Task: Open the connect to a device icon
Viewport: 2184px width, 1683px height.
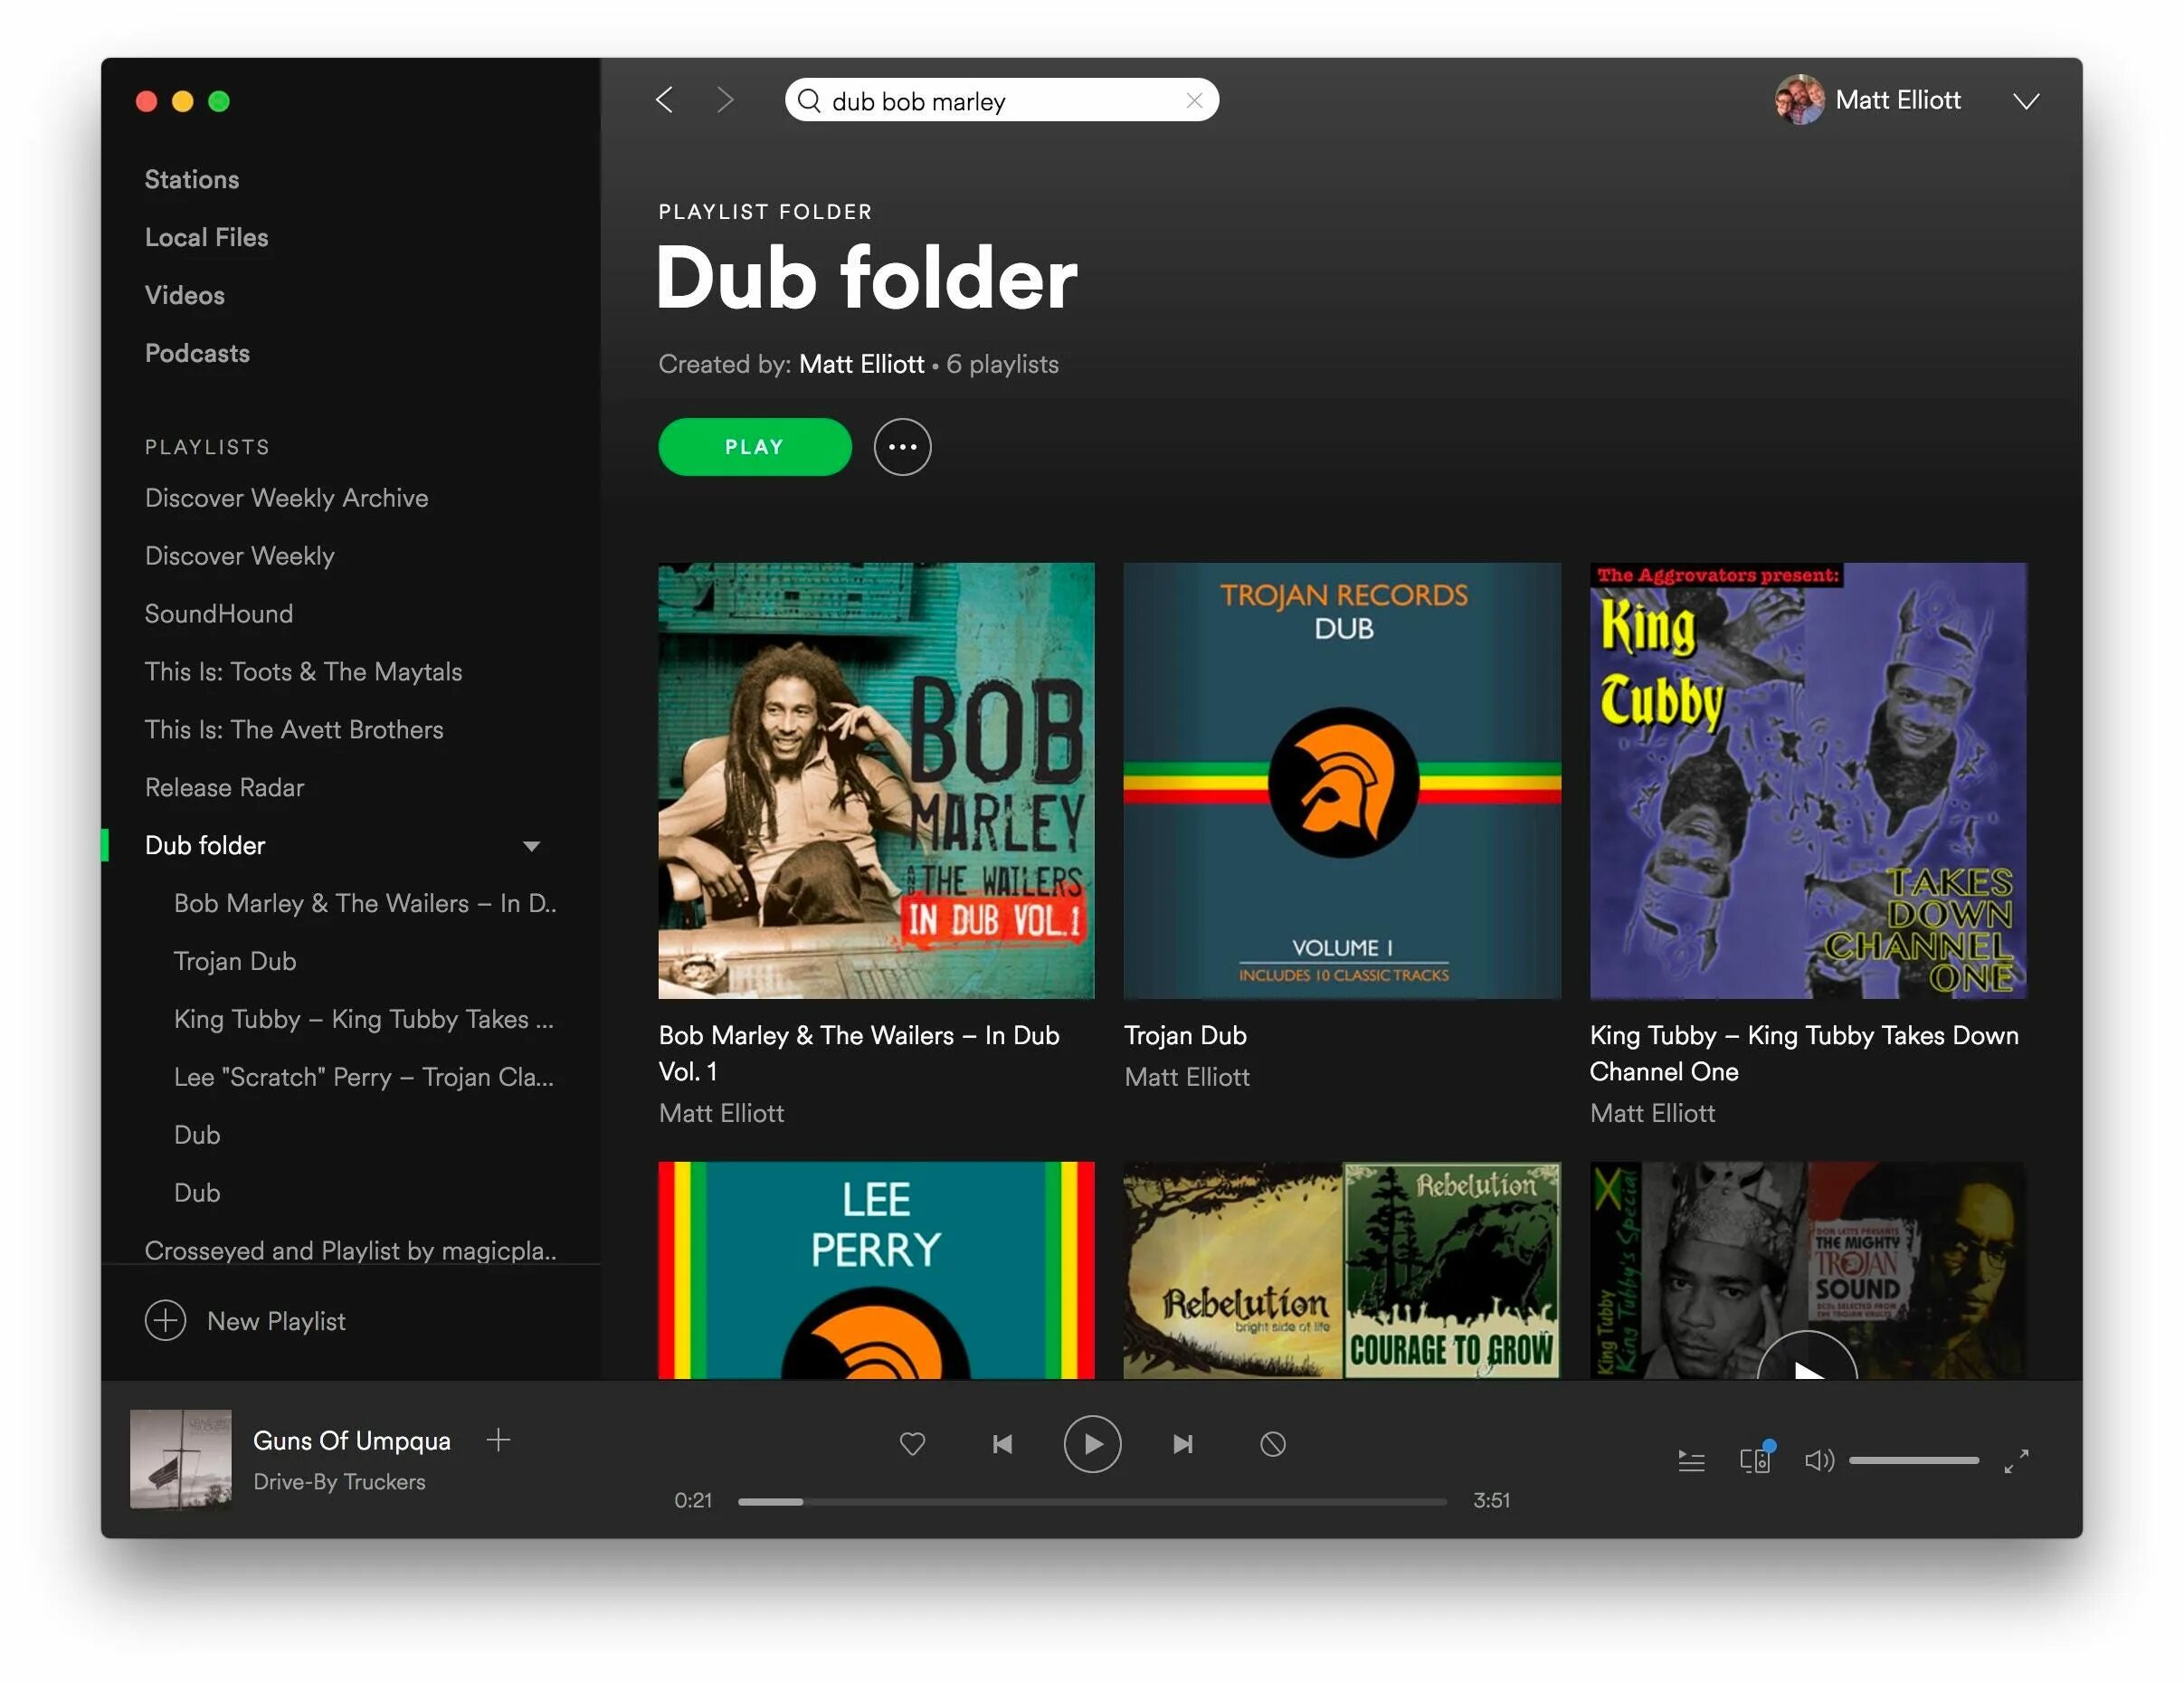Action: [1755, 1460]
